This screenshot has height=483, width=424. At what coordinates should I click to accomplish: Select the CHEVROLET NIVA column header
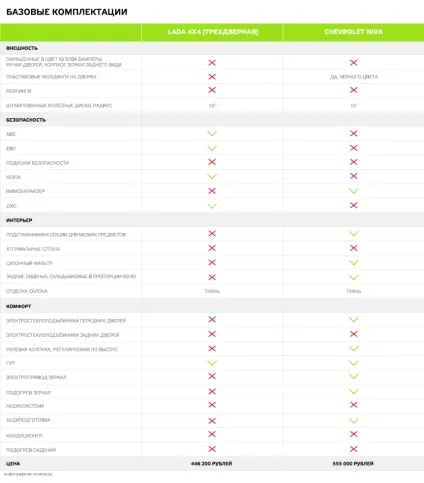[x=354, y=32]
